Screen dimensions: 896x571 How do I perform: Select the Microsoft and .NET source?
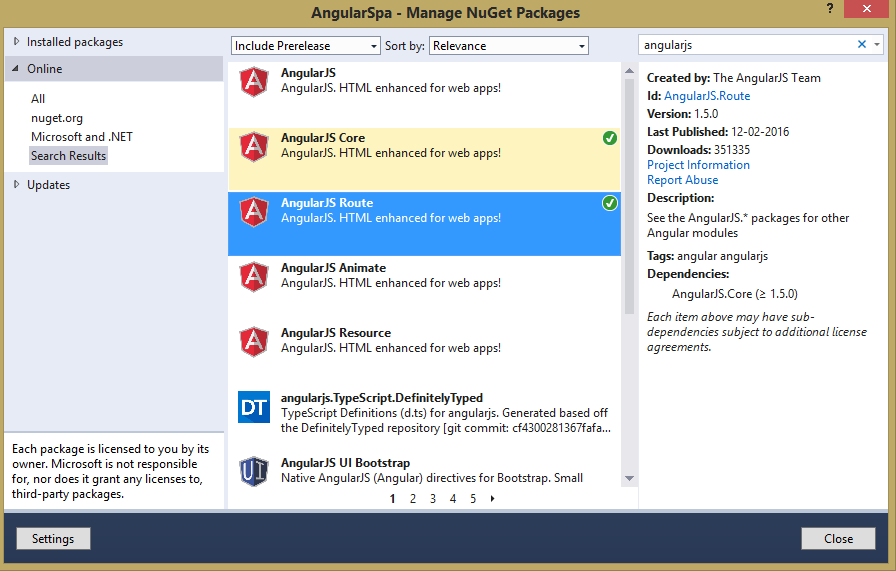point(82,137)
